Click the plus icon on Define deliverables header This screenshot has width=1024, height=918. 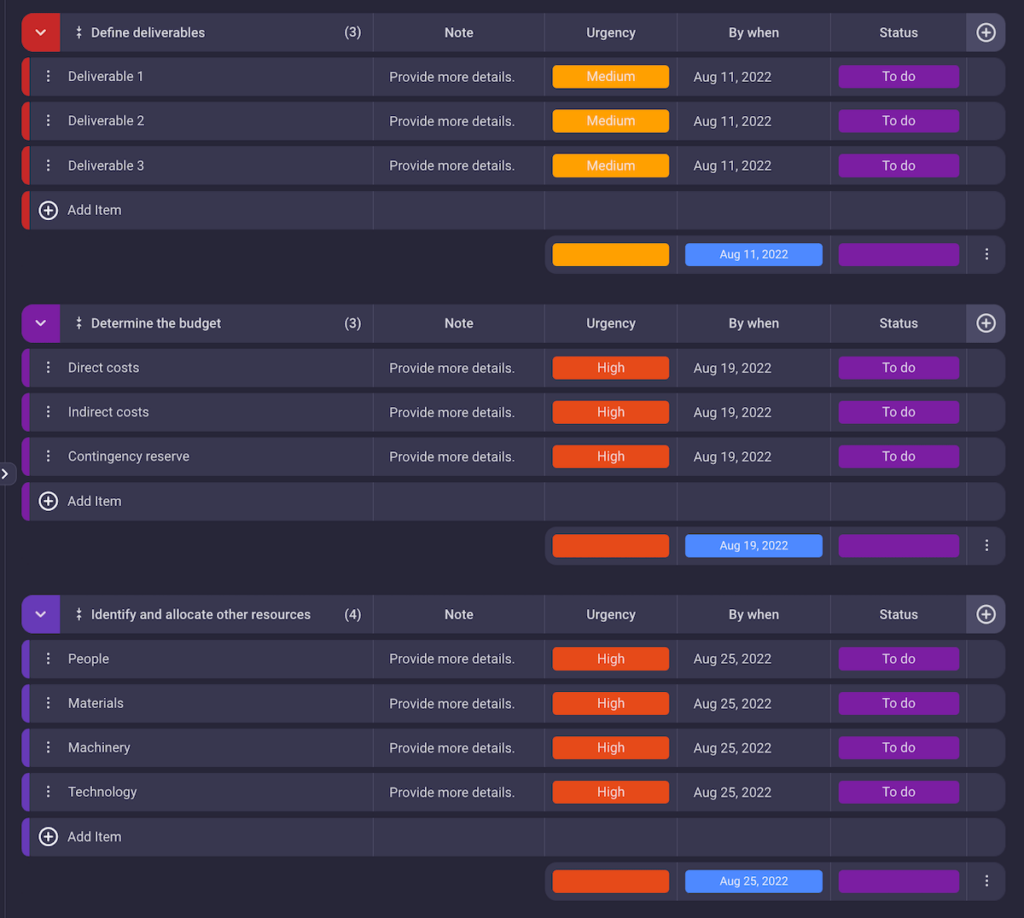[986, 32]
